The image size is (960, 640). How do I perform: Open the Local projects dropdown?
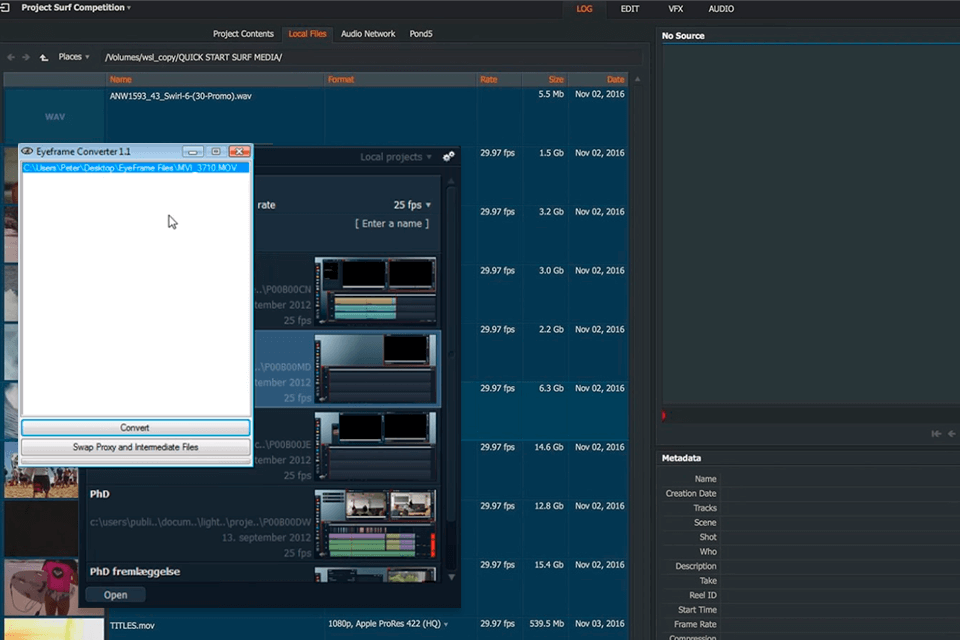pos(396,157)
